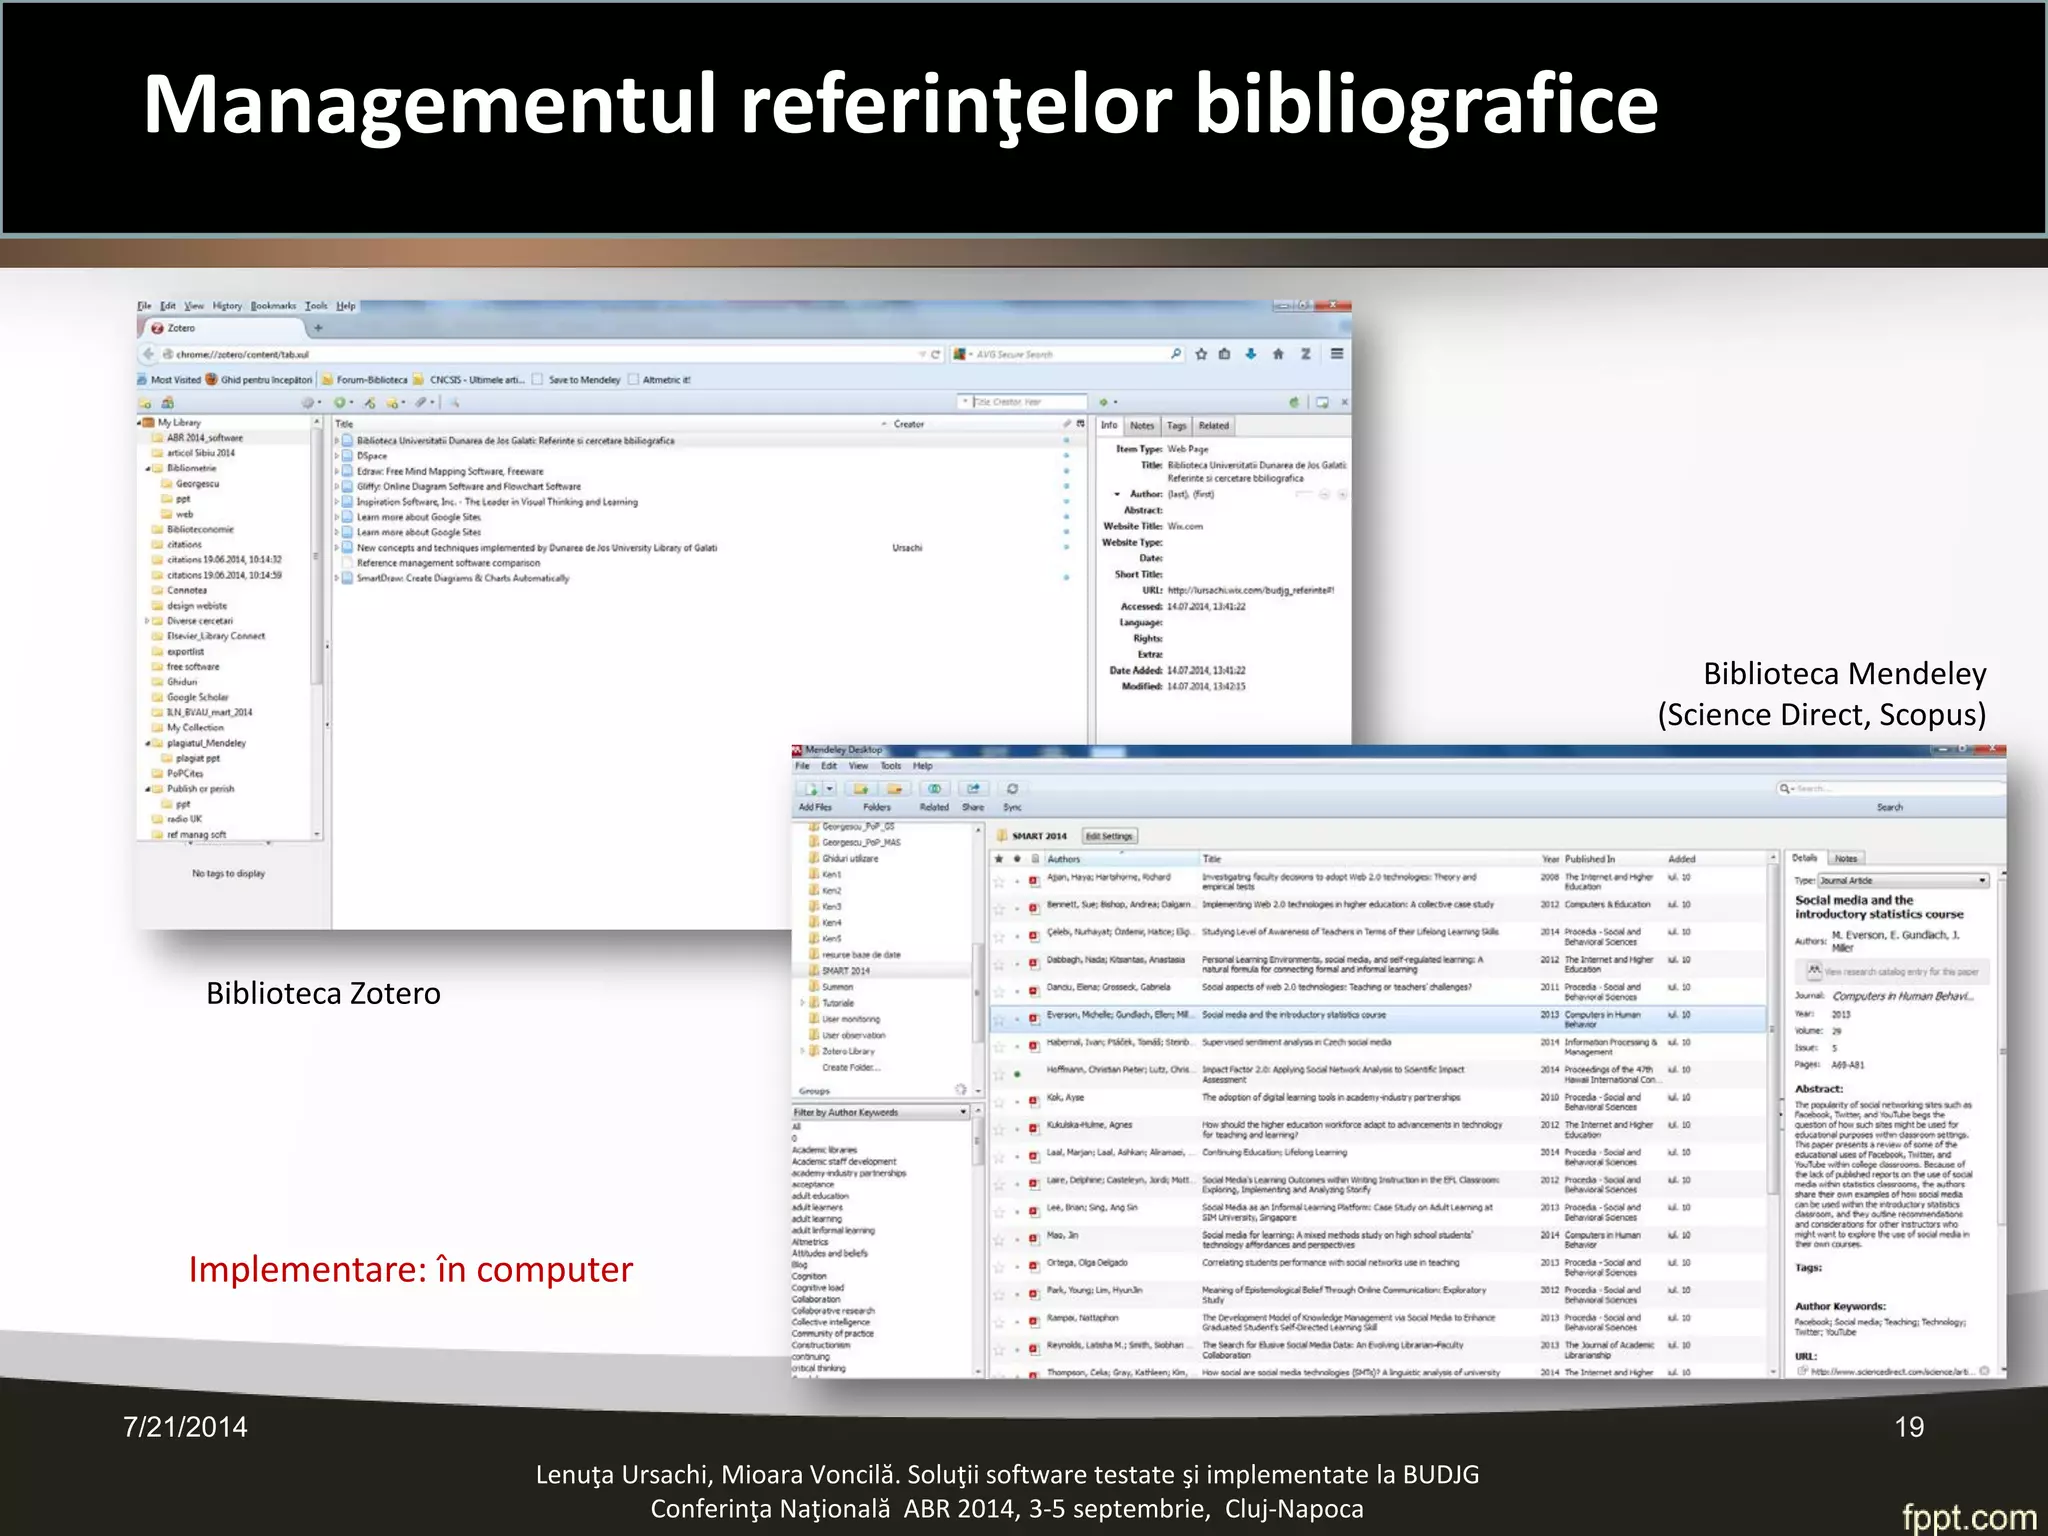Close the Zotero pane with X icon
Viewport: 2048px width, 1536px height.
1344,402
